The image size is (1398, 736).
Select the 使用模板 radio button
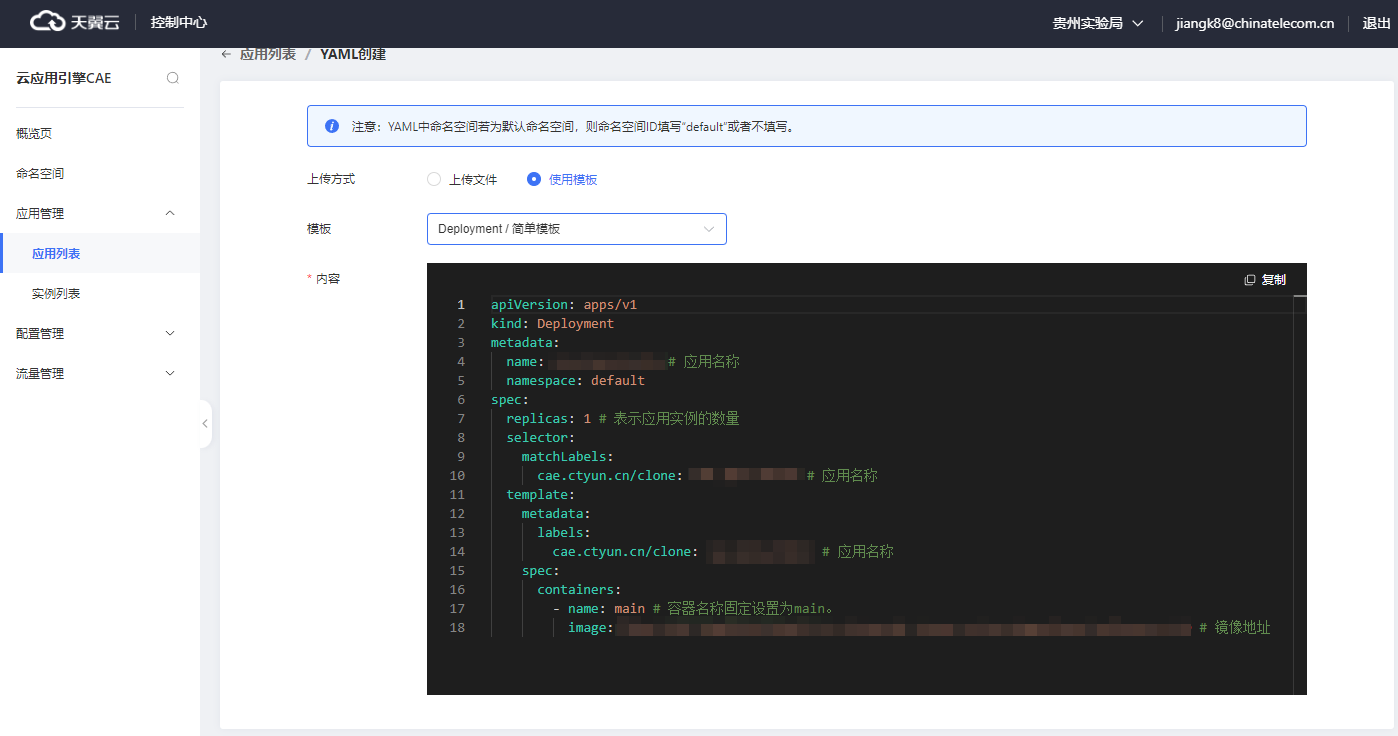tap(534, 180)
